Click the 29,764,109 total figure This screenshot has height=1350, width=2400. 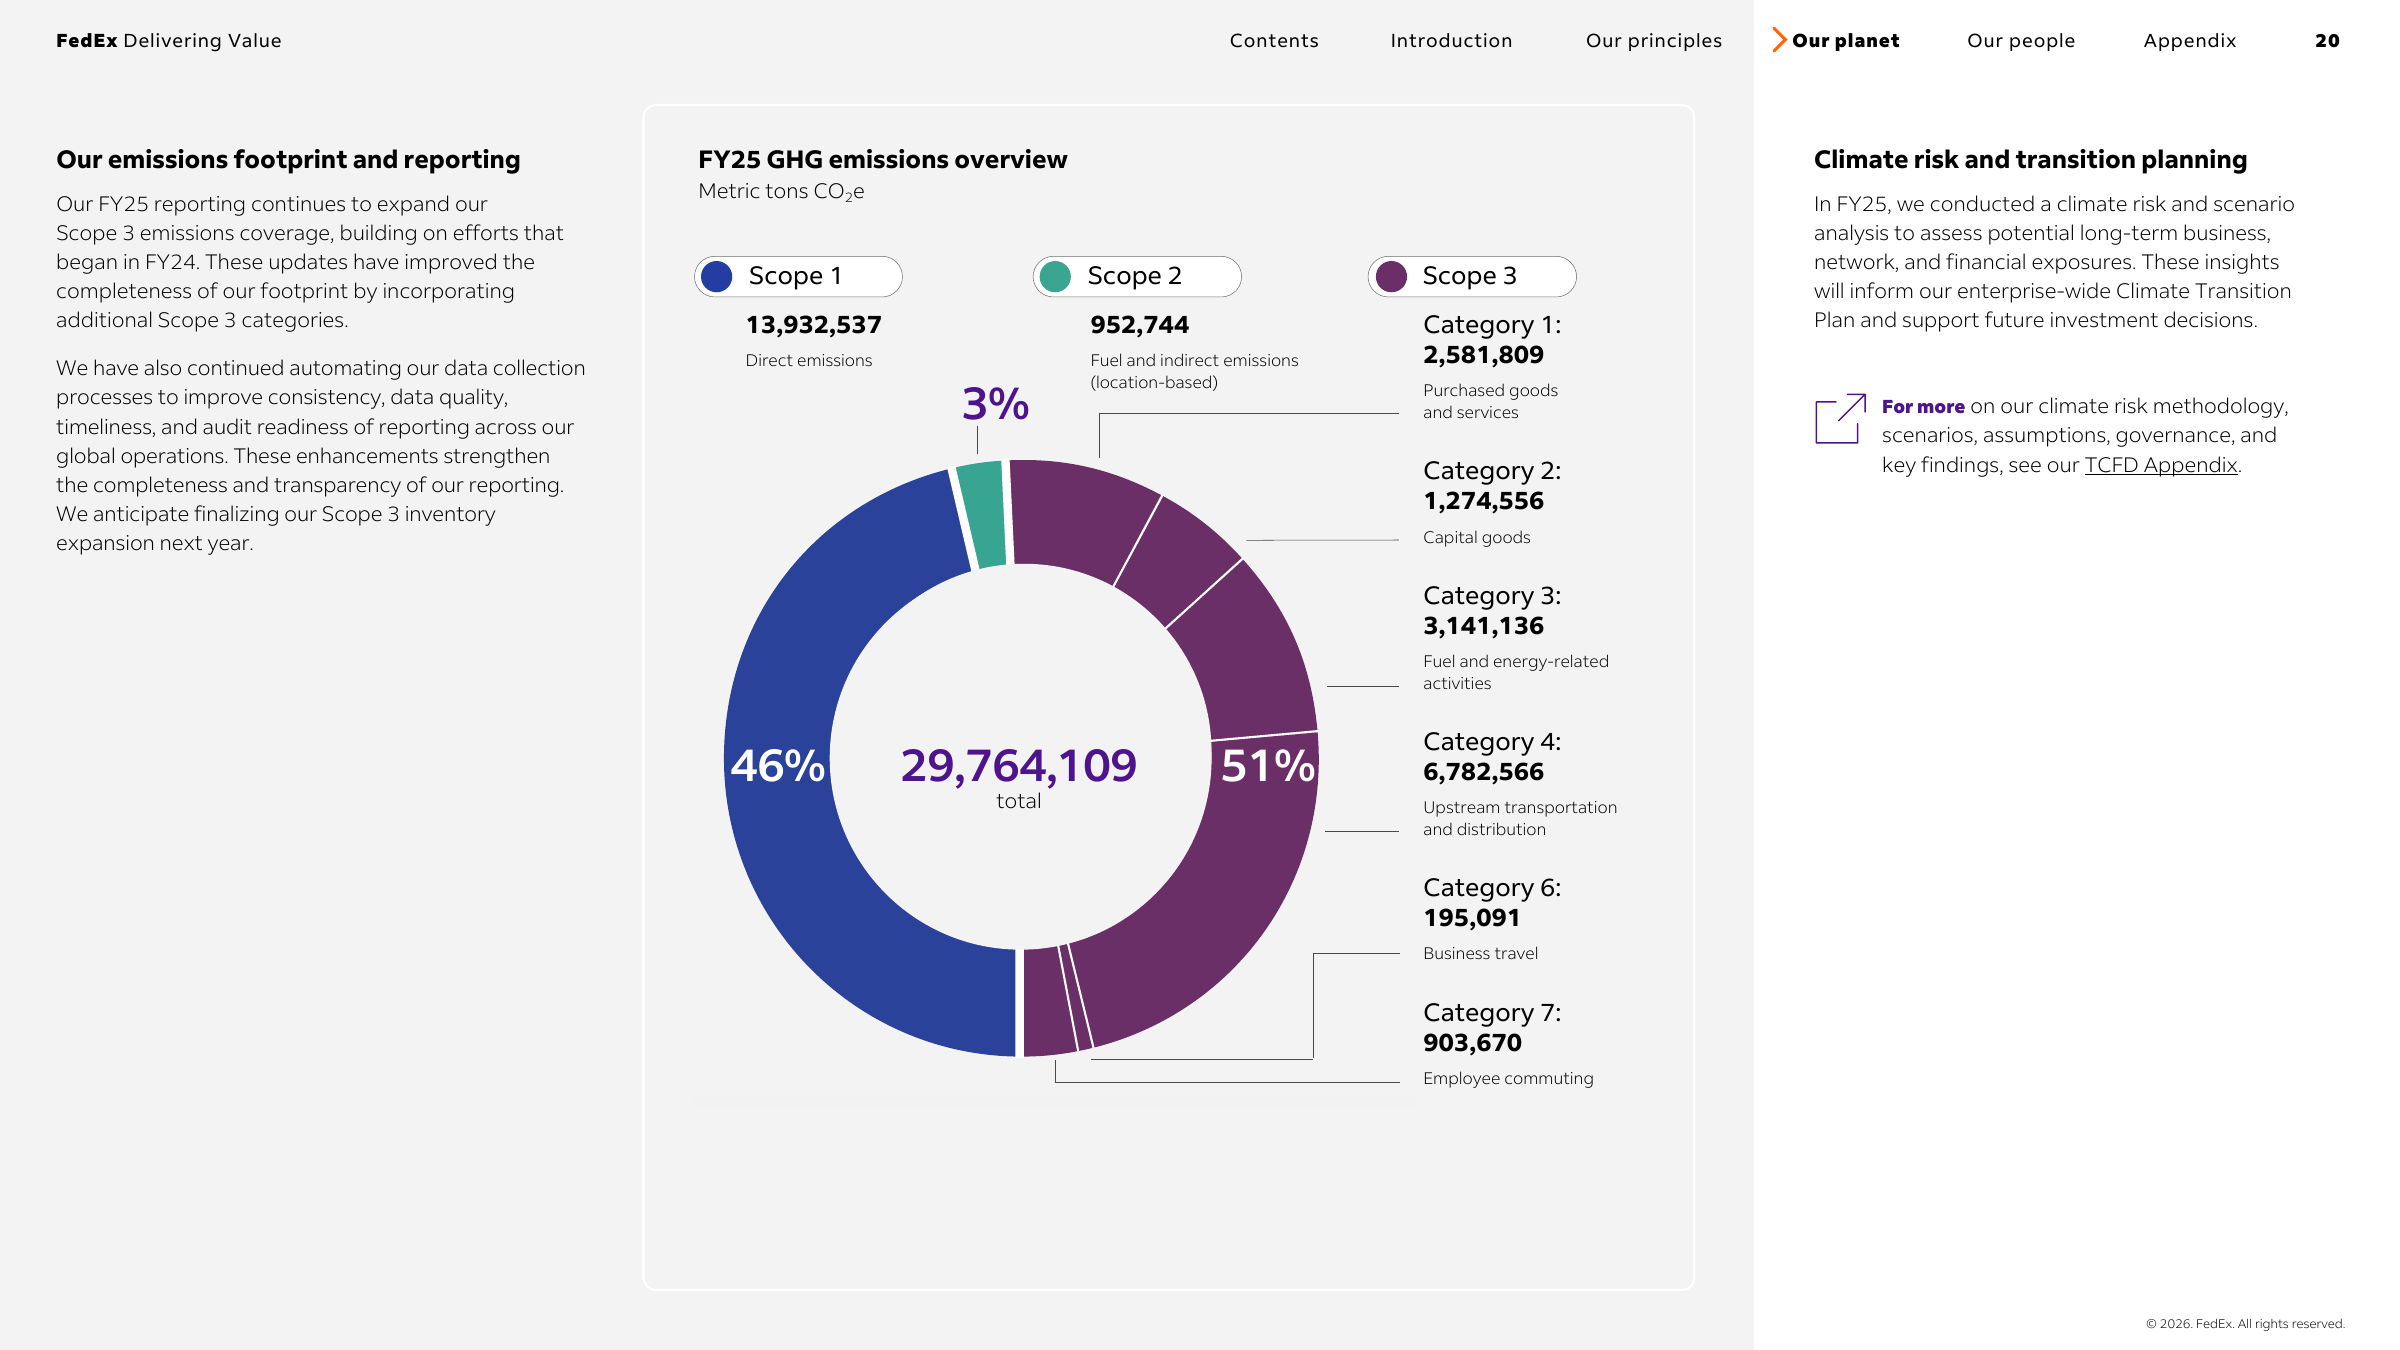point(1018,766)
